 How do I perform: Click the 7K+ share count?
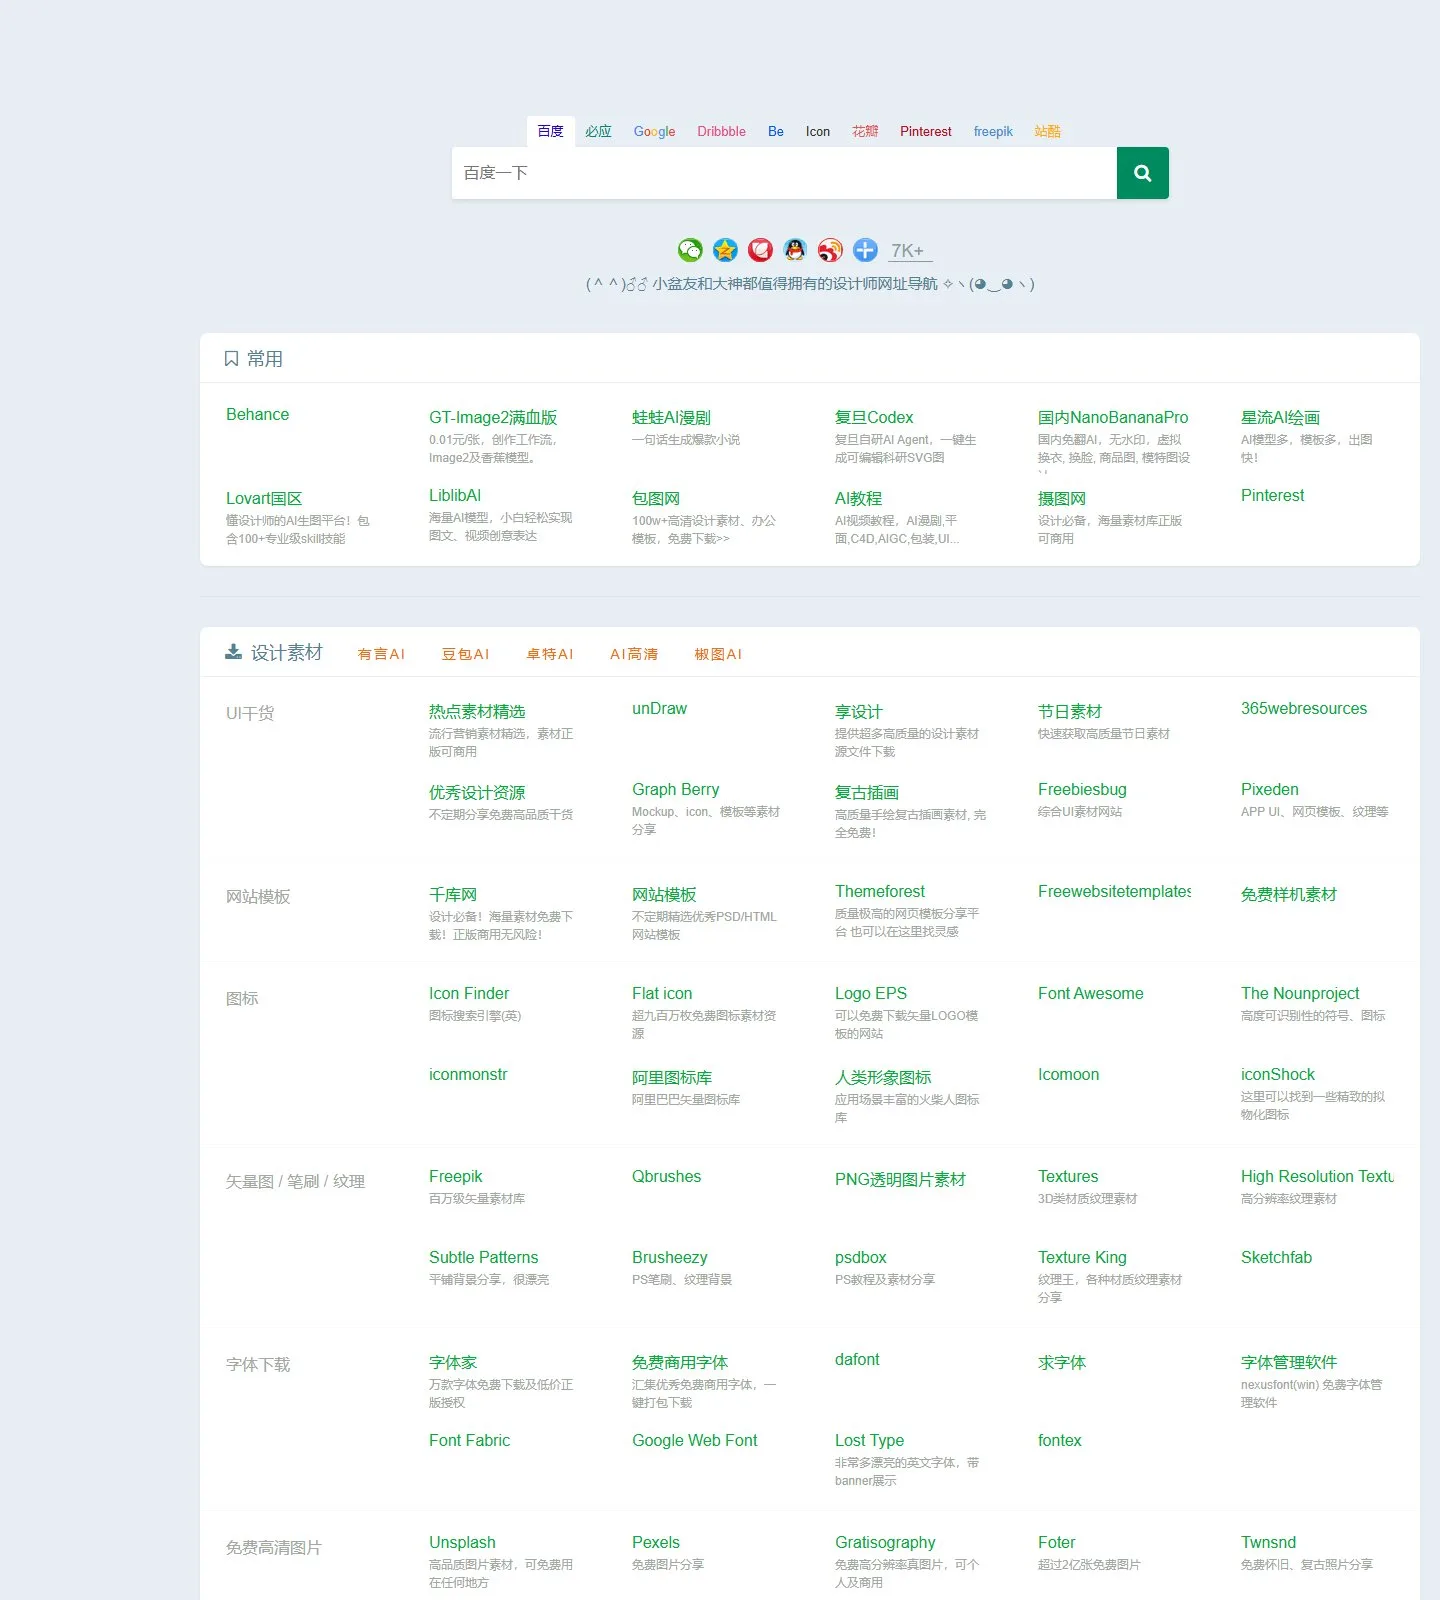click(908, 251)
